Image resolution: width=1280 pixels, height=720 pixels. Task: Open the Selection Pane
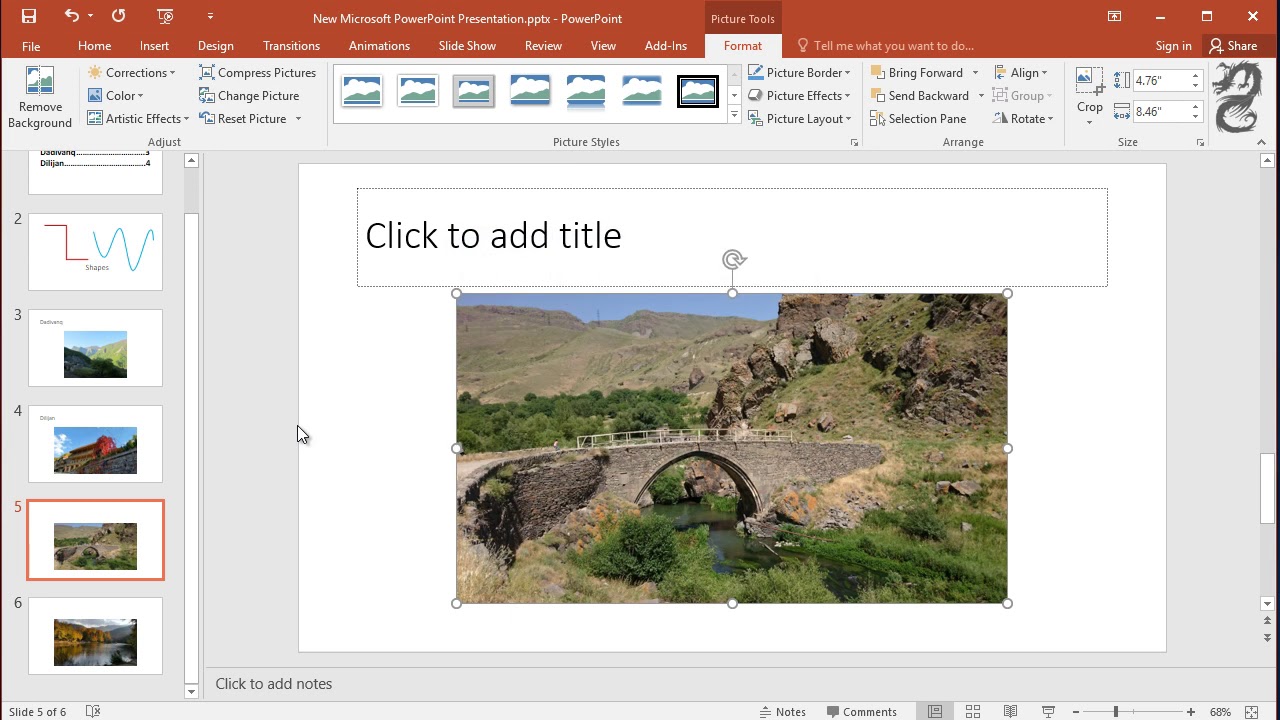point(918,119)
